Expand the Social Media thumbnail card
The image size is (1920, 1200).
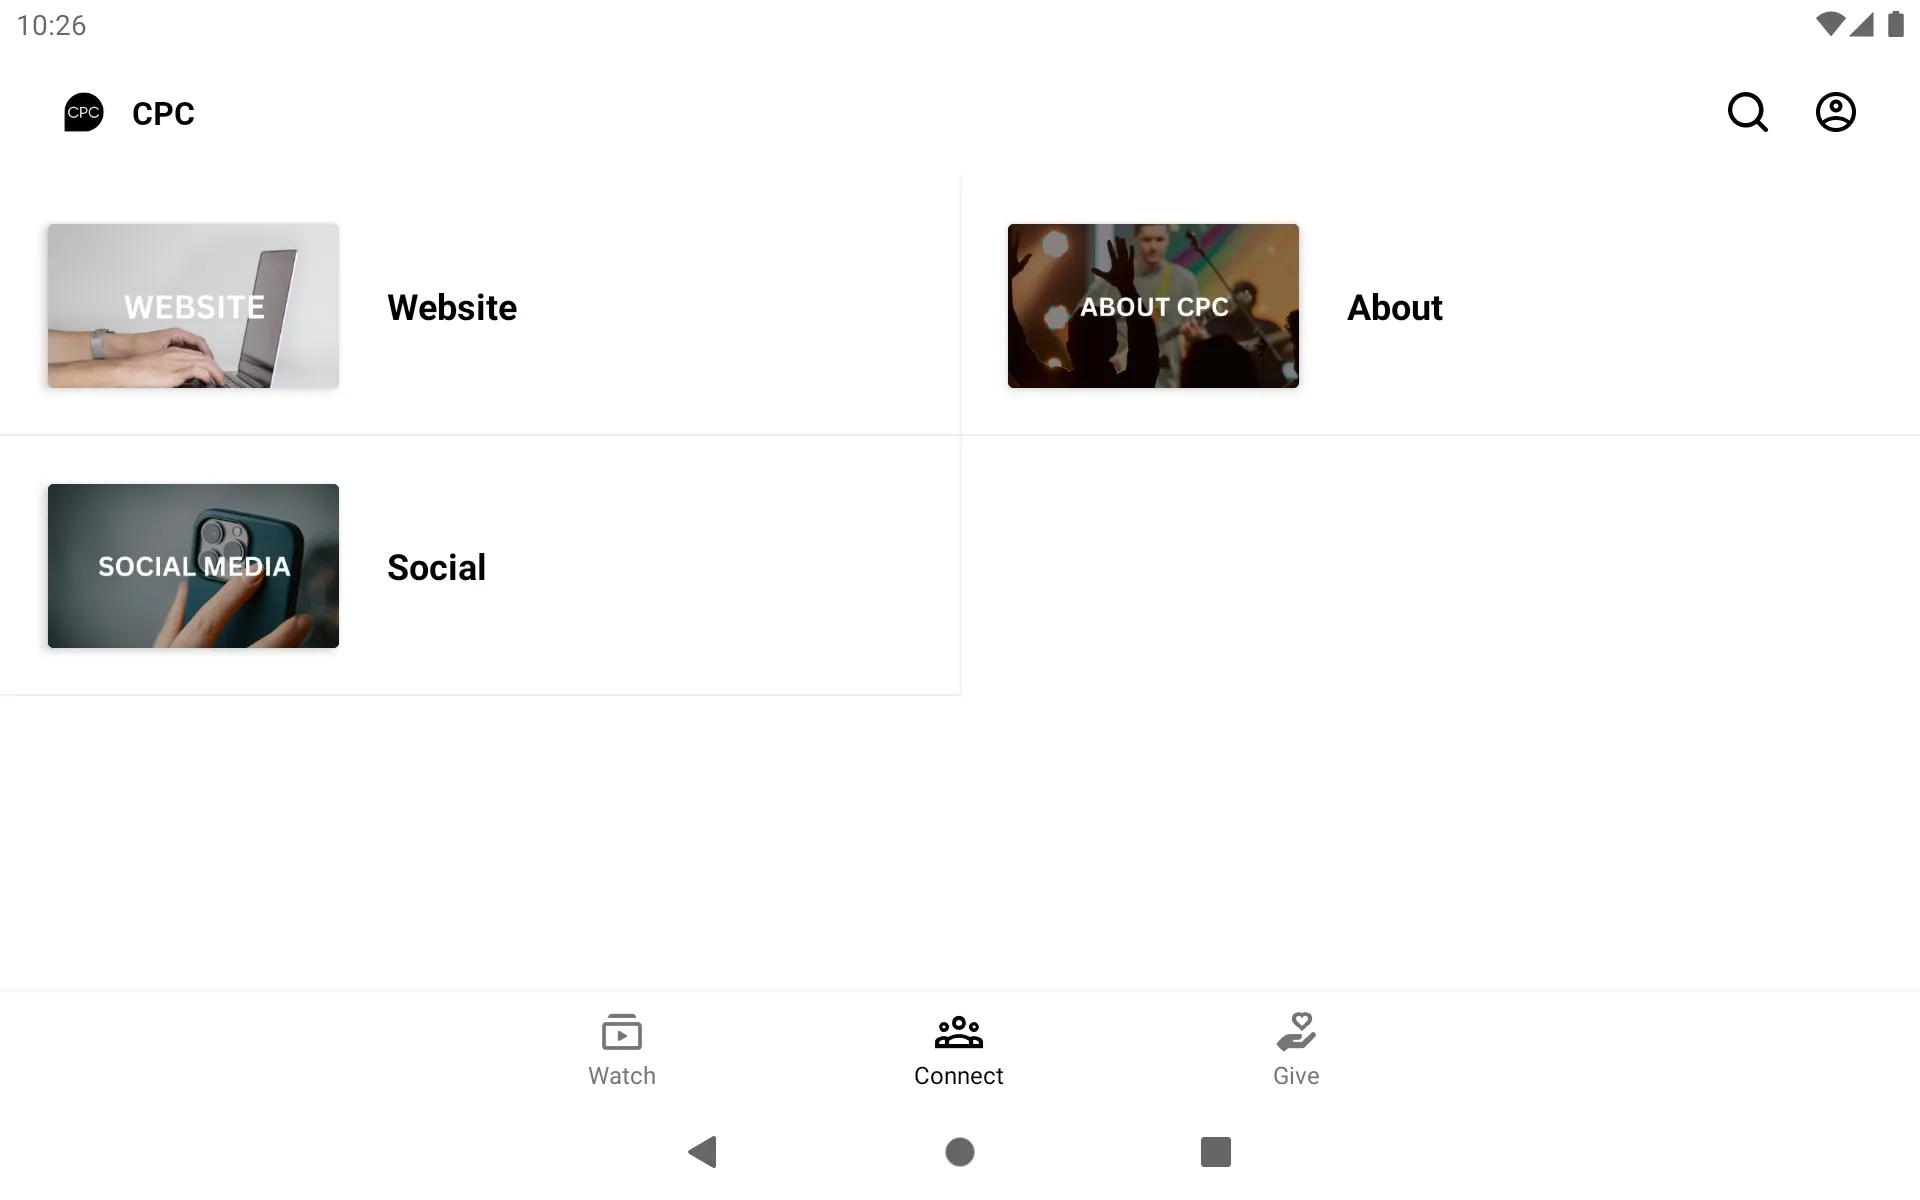click(194, 565)
